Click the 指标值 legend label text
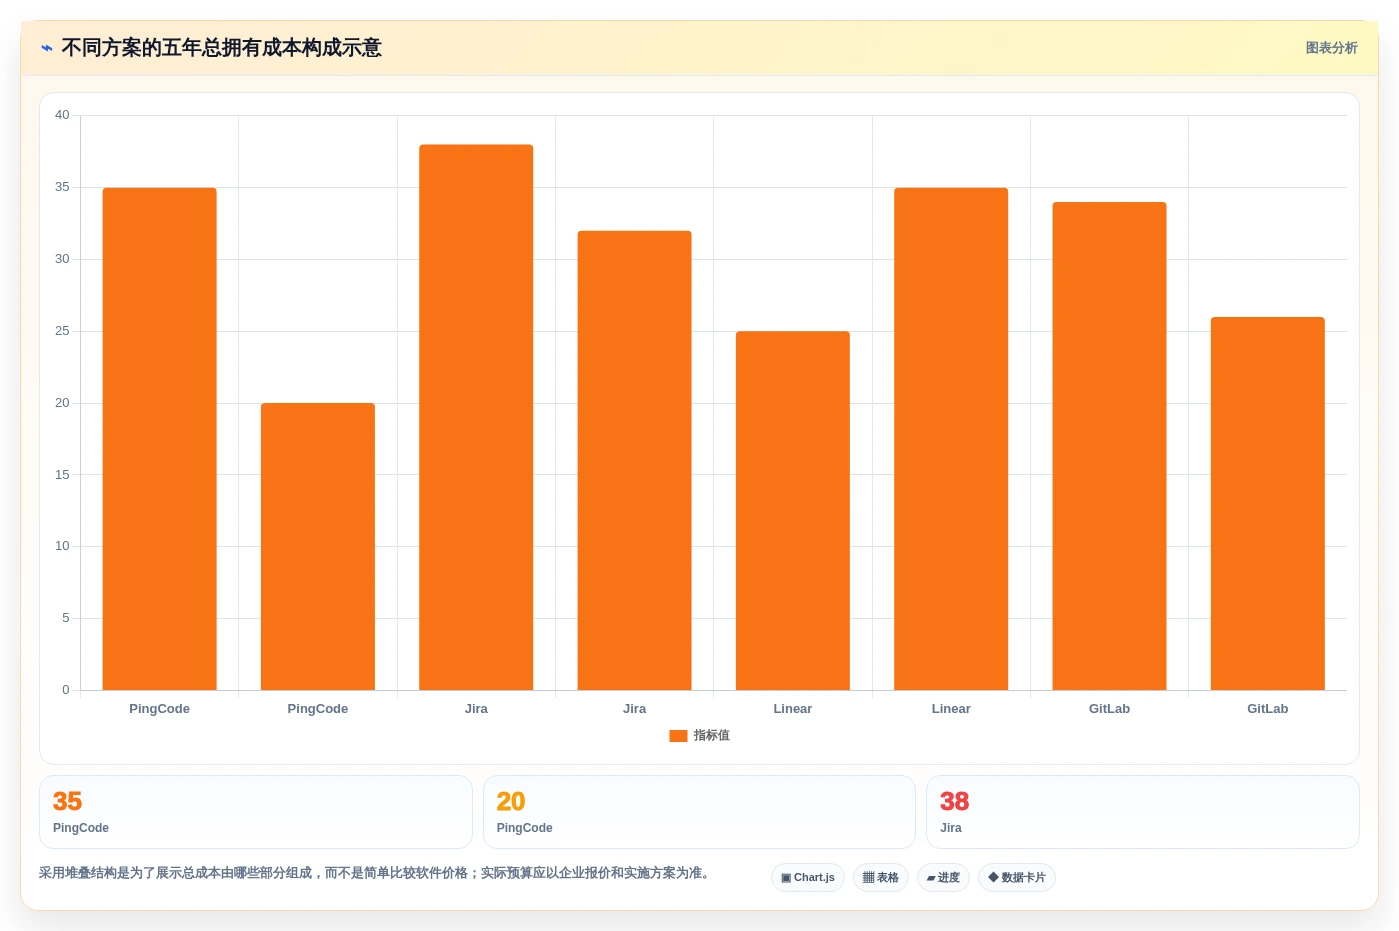This screenshot has height=931, width=1399. pos(712,736)
